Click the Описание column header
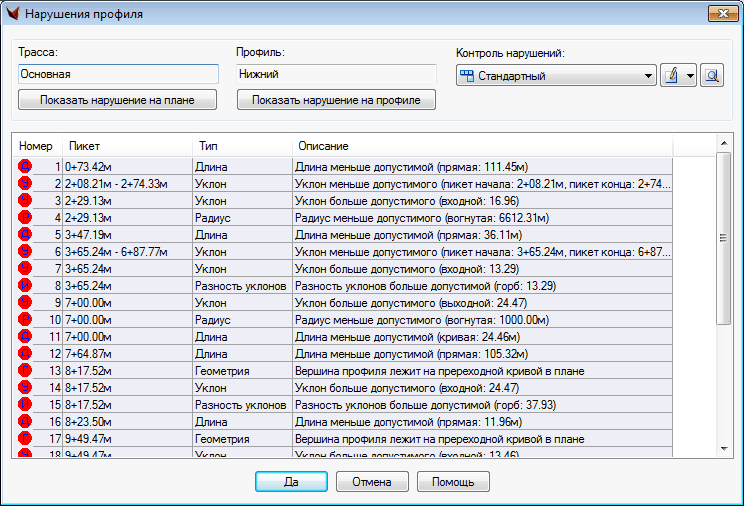This screenshot has height=506, width=744. (x=482, y=146)
